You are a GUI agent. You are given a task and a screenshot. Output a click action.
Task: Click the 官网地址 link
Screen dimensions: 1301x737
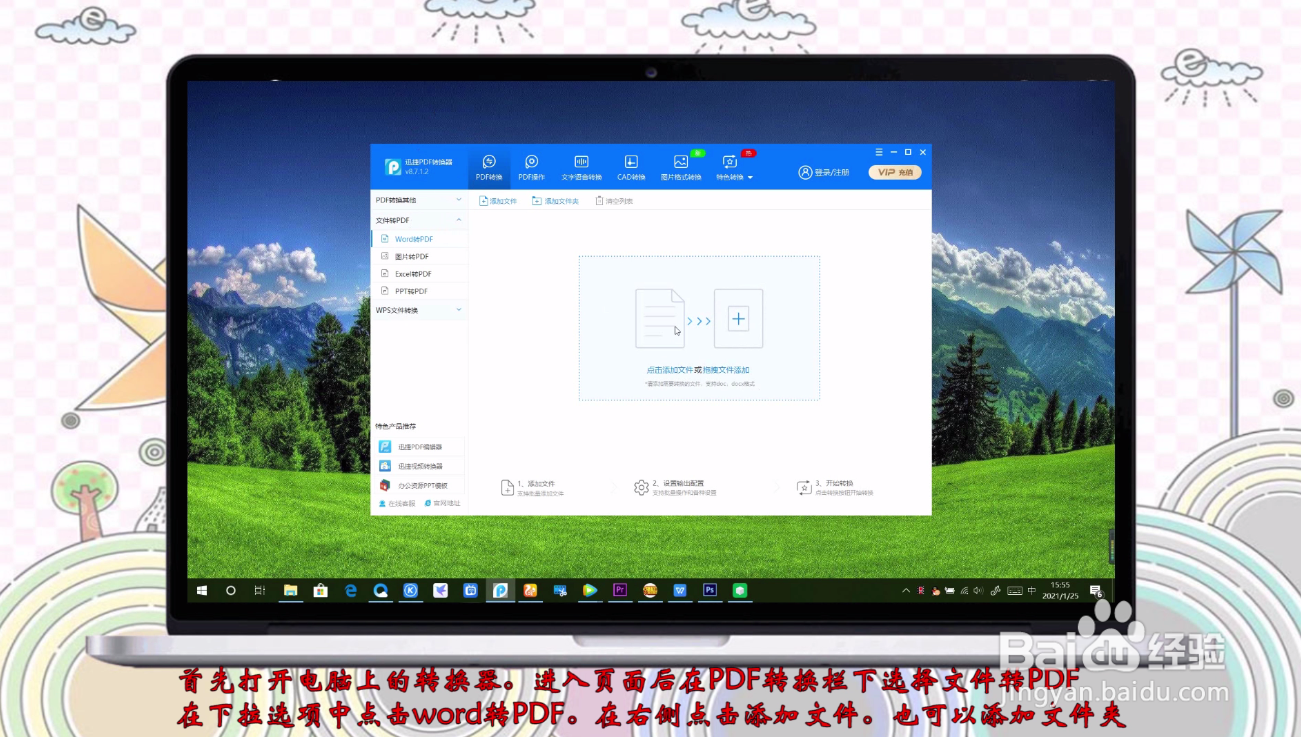(443, 504)
